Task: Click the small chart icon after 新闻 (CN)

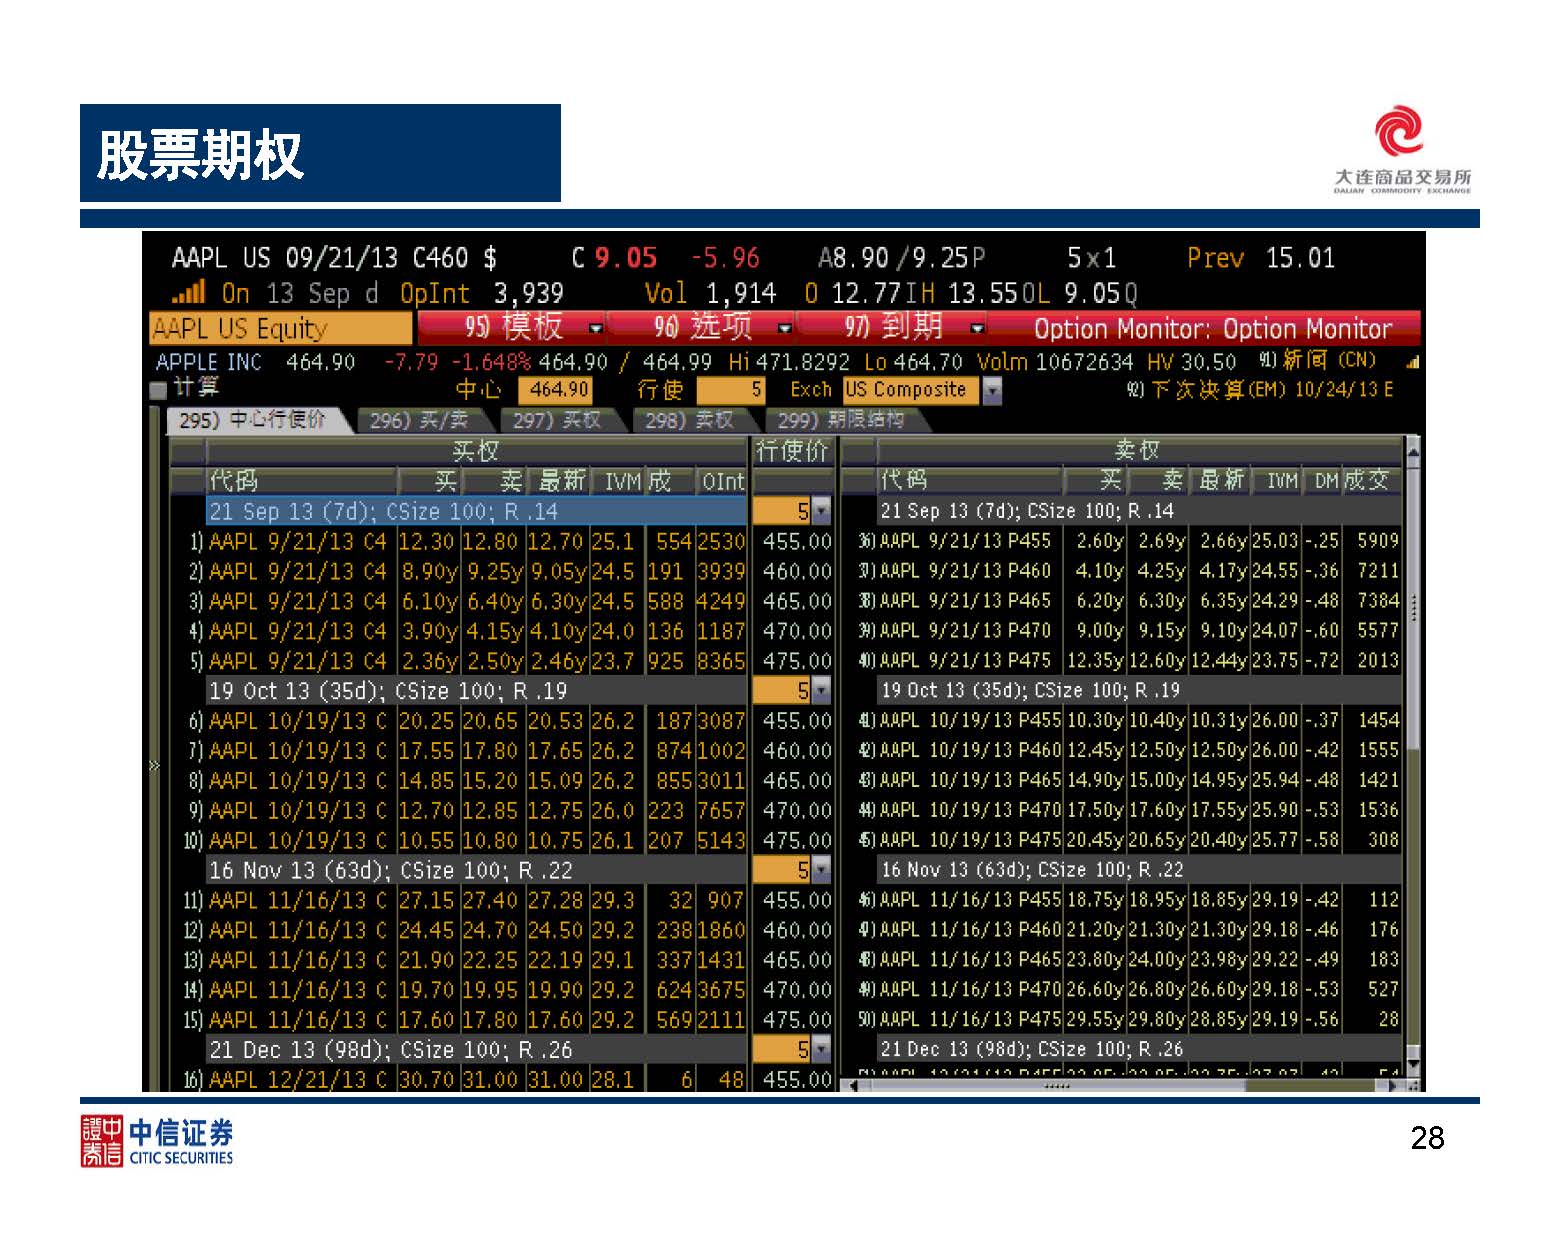Action: click(x=1412, y=362)
